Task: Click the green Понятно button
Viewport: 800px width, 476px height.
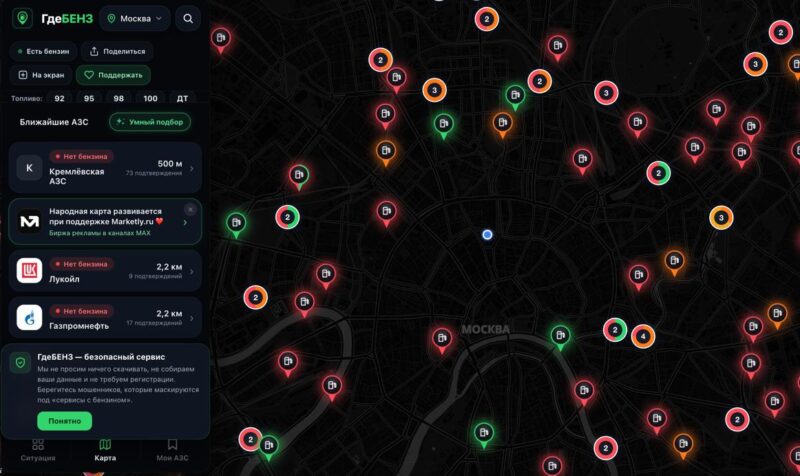Action: 64,421
